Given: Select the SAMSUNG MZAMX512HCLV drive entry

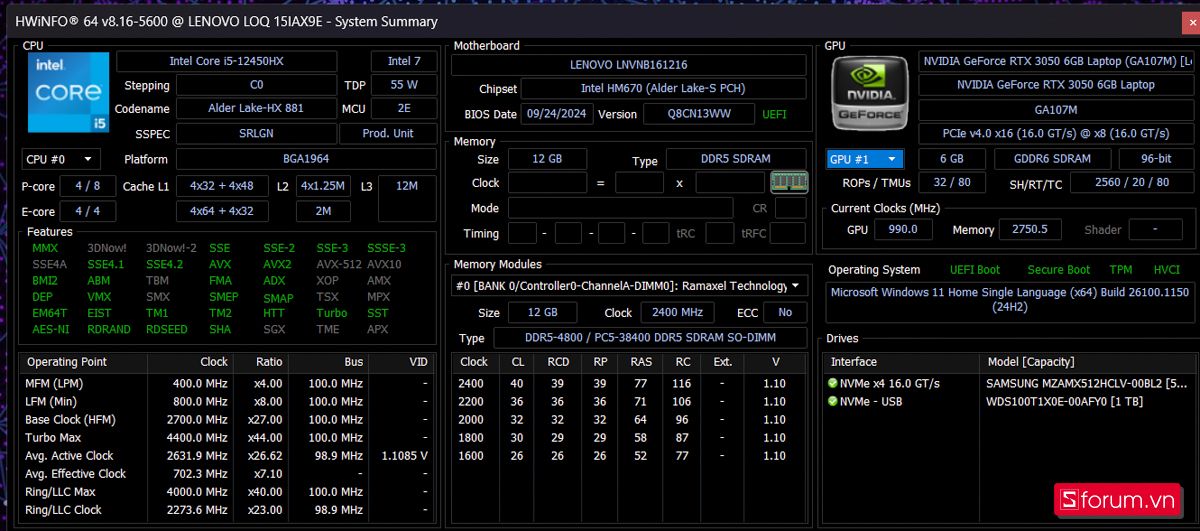Looking at the screenshot, I should 1086,383.
